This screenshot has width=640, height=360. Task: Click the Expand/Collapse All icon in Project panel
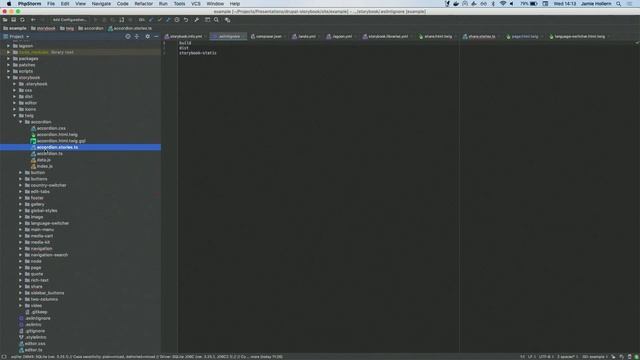(x=137, y=37)
